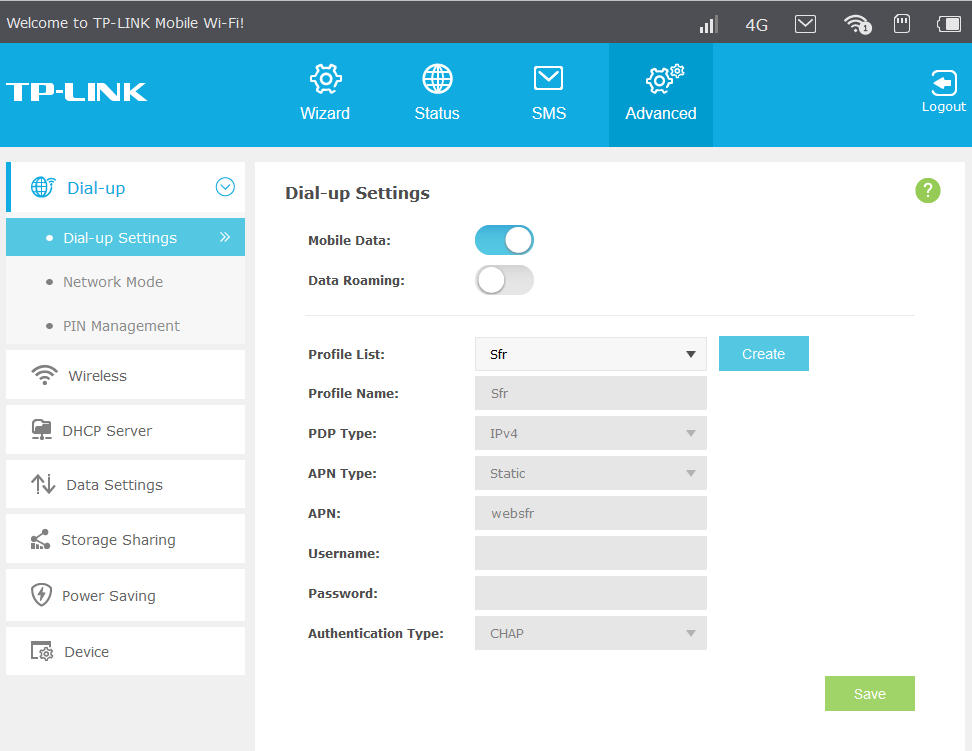The width and height of the screenshot is (972, 751).
Task: Click the Dial-up Settings page heading
Action: click(x=357, y=193)
